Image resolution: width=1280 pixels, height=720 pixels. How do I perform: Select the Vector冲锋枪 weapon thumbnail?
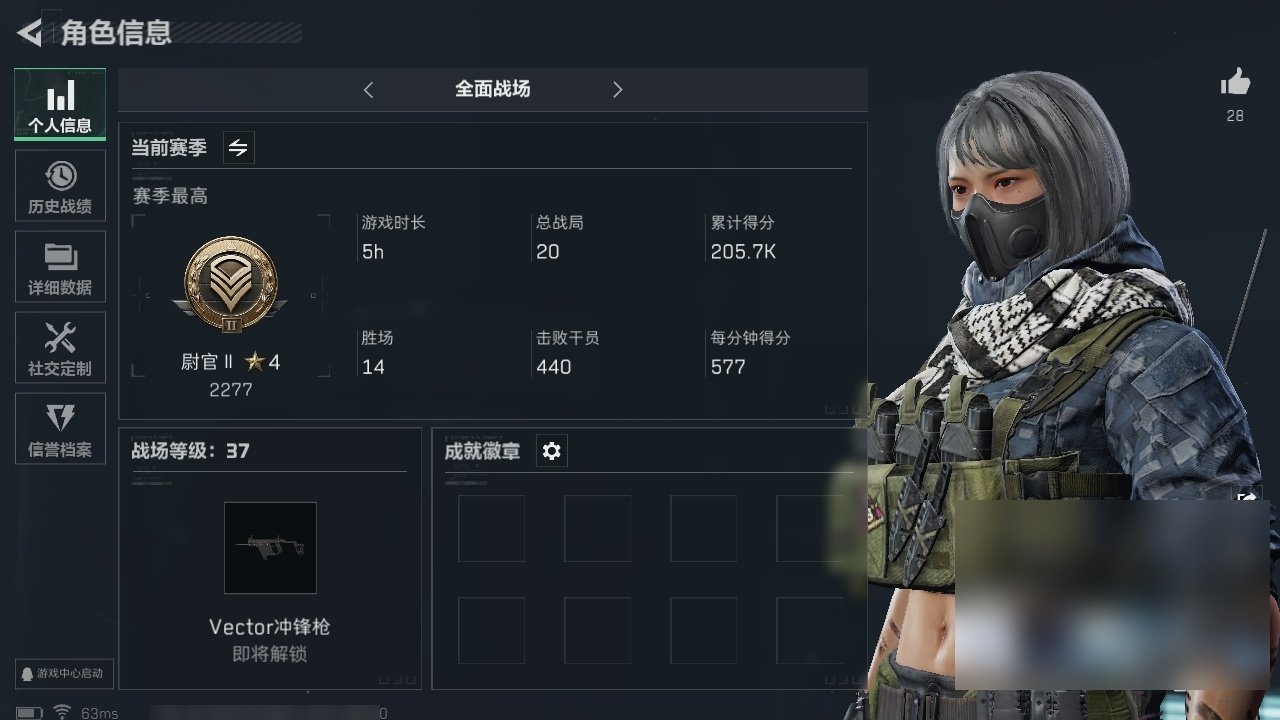click(270, 548)
